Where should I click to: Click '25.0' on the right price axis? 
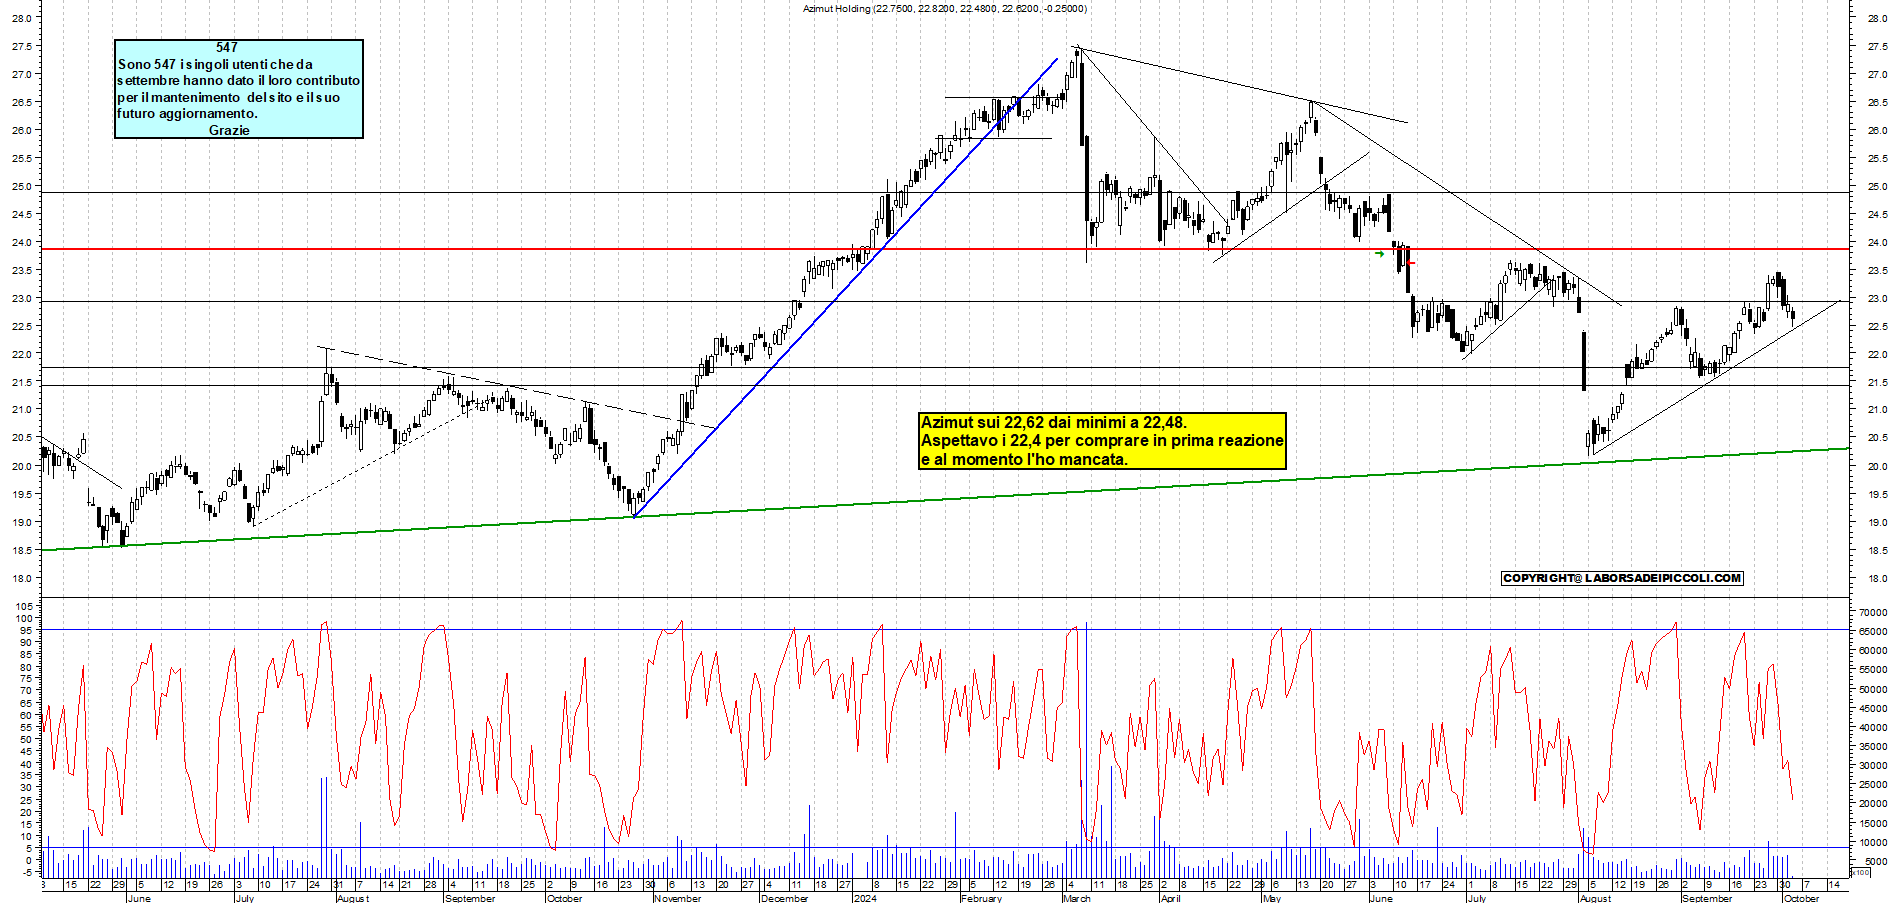pos(1876,186)
